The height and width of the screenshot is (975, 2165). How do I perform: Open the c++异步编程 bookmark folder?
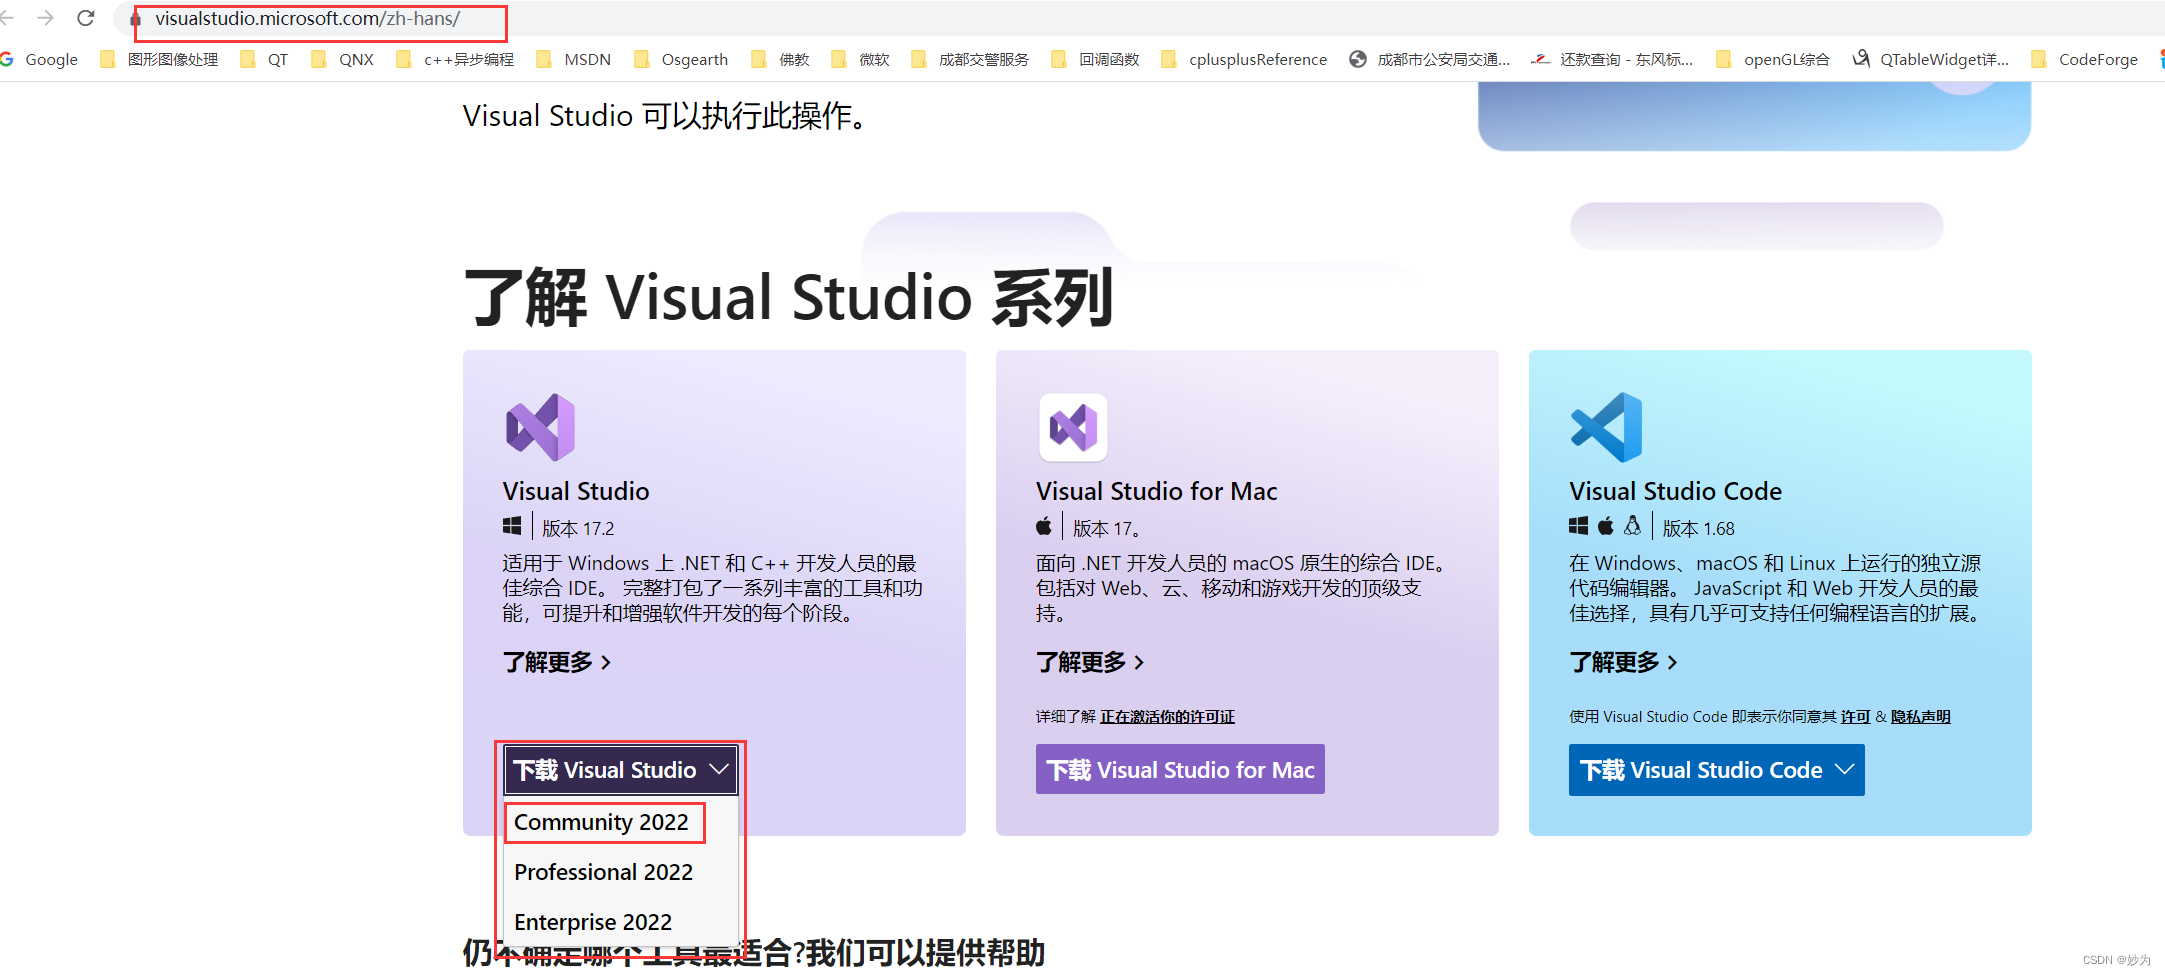tap(455, 59)
